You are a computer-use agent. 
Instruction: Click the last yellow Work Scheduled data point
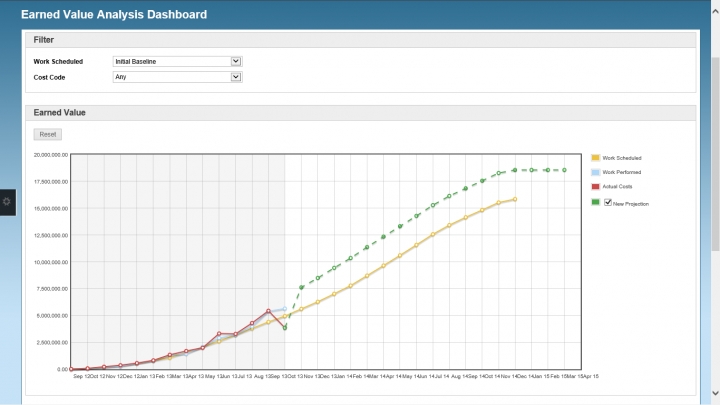(515, 199)
